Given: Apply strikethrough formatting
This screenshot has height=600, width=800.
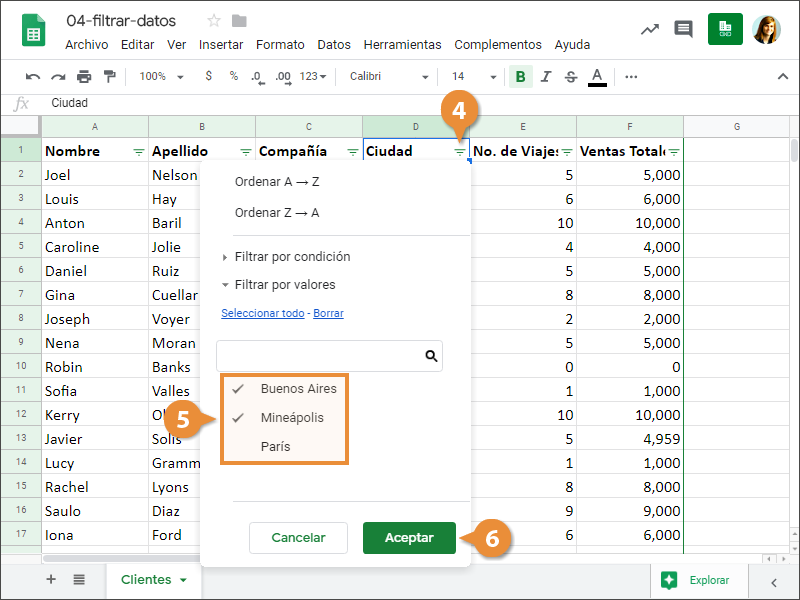Looking at the screenshot, I should [571, 77].
